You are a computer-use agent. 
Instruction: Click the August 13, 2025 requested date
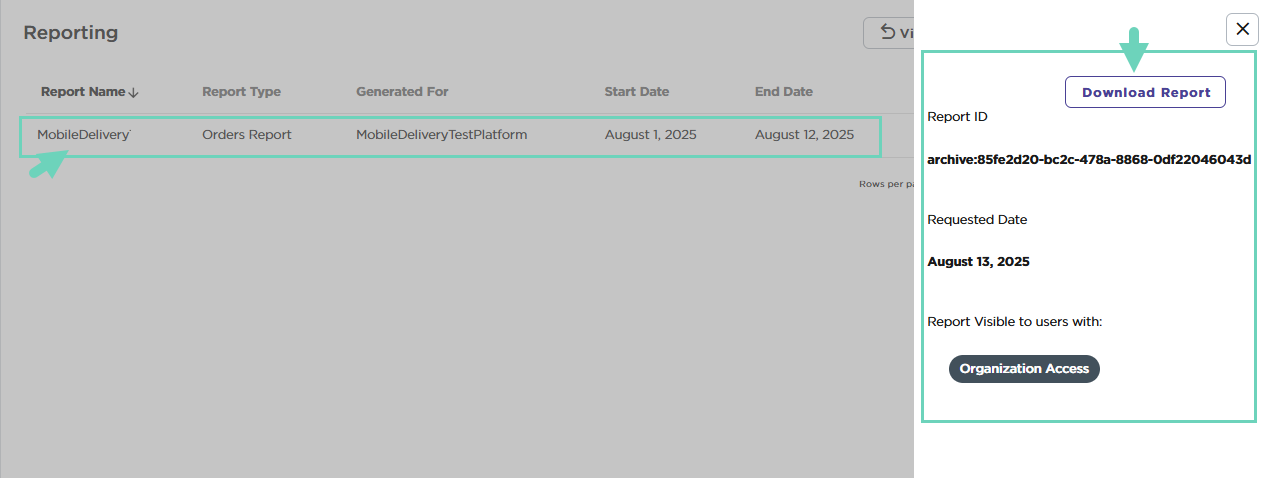point(978,262)
